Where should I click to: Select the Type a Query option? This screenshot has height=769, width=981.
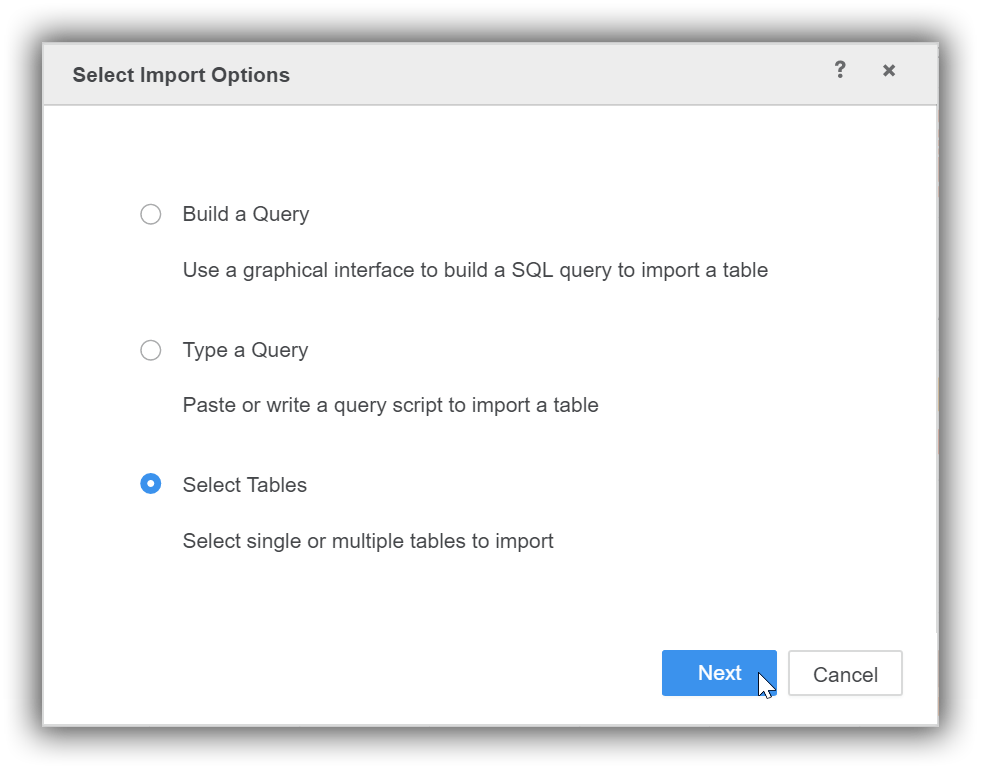pyautogui.click(x=151, y=350)
